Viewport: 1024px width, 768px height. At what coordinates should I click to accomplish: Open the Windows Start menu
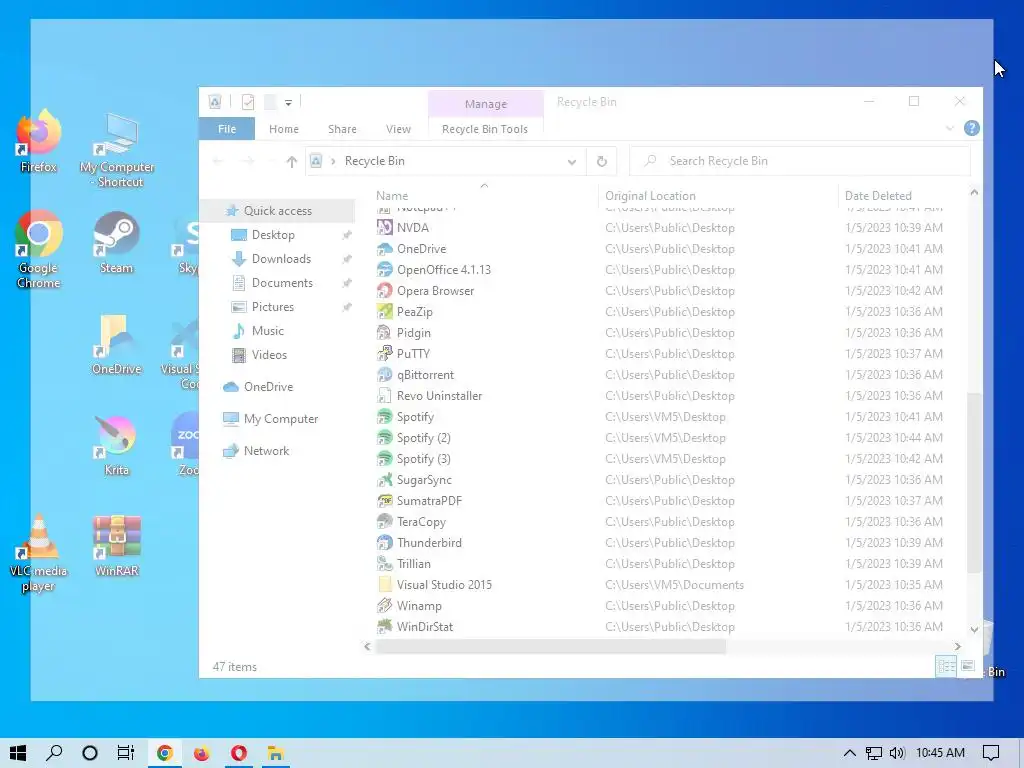click(18, 753)
